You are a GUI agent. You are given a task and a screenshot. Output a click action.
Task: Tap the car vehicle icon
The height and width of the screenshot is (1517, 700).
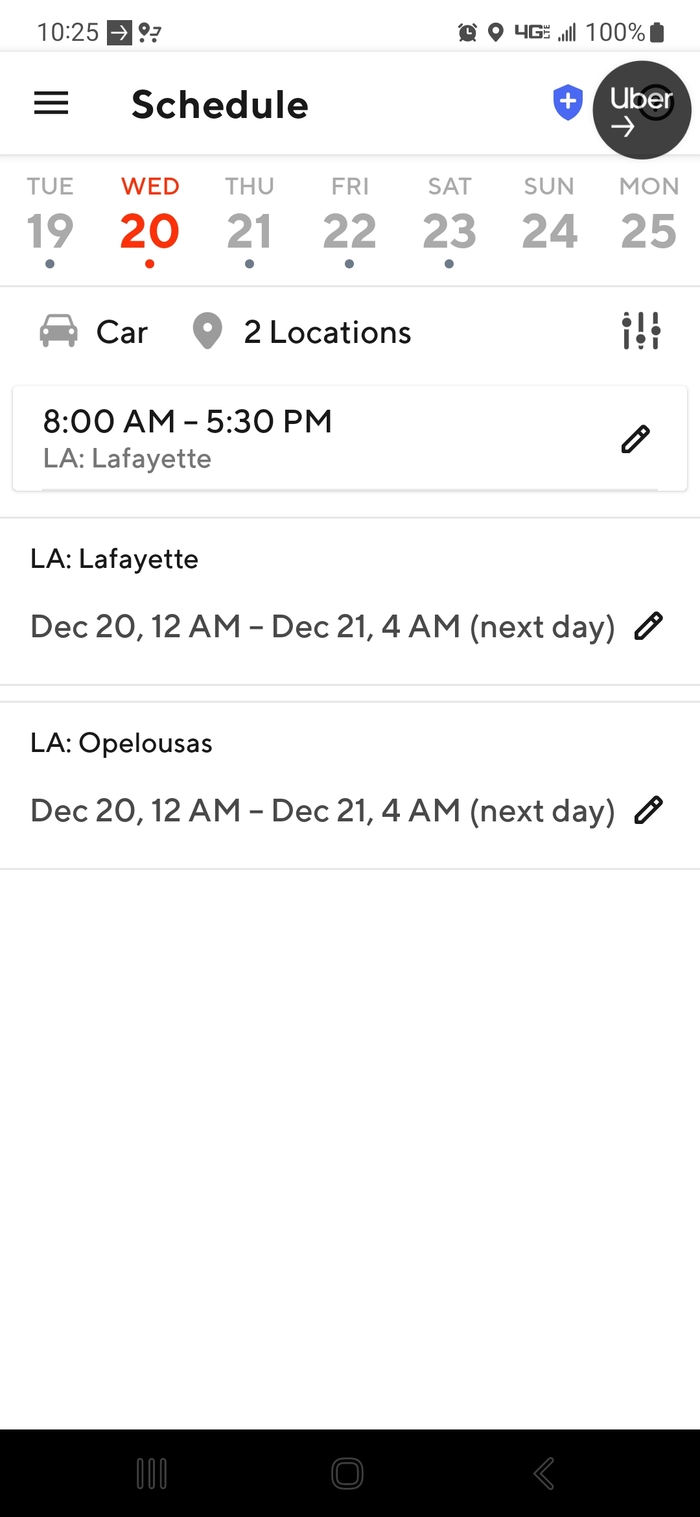(59, 331)
